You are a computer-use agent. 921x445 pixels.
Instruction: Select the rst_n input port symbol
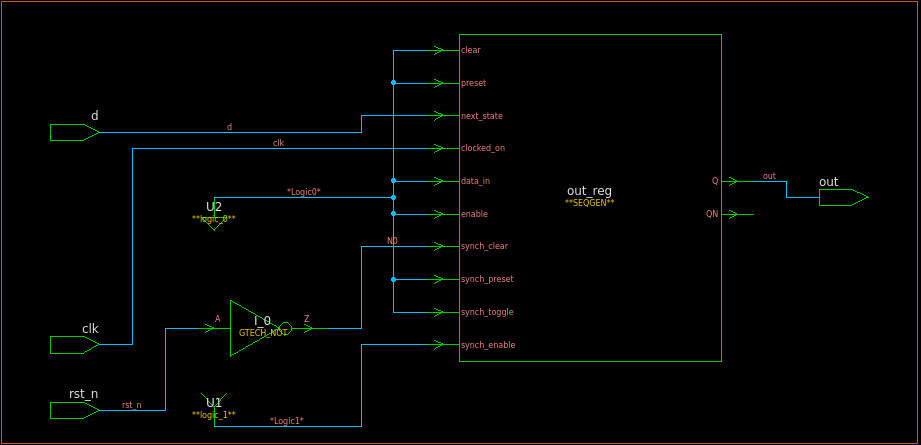point(75,410)
